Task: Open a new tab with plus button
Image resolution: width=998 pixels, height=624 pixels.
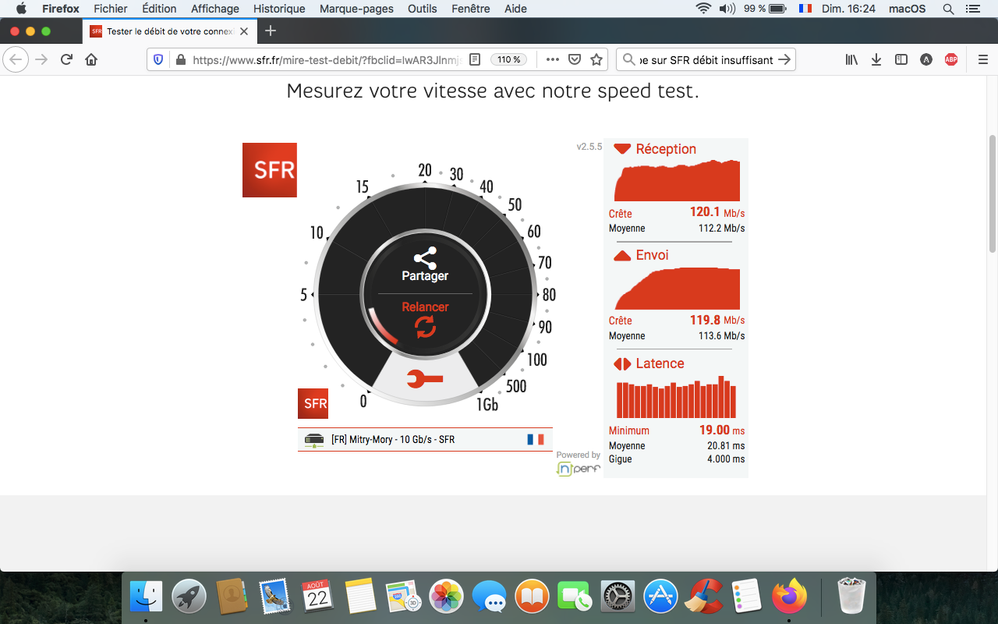Action: (270, 31)
